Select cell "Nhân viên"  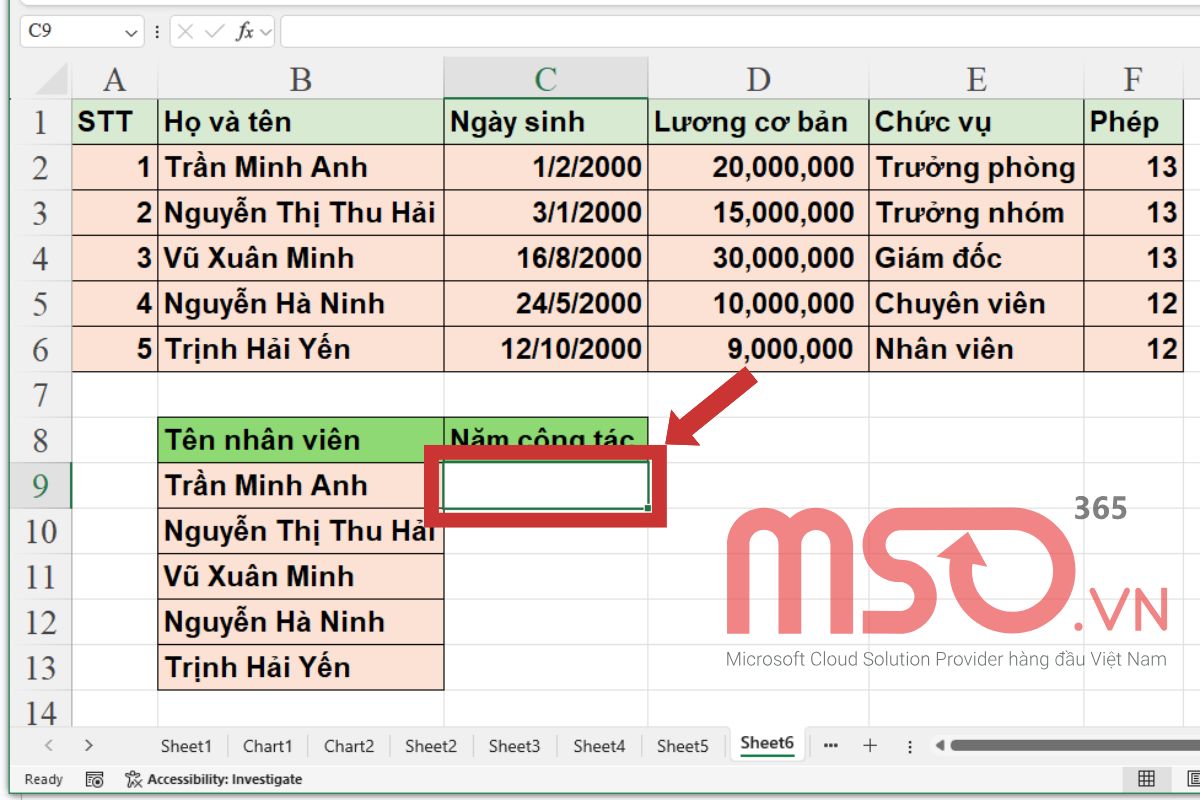click(x=977, y=349)
